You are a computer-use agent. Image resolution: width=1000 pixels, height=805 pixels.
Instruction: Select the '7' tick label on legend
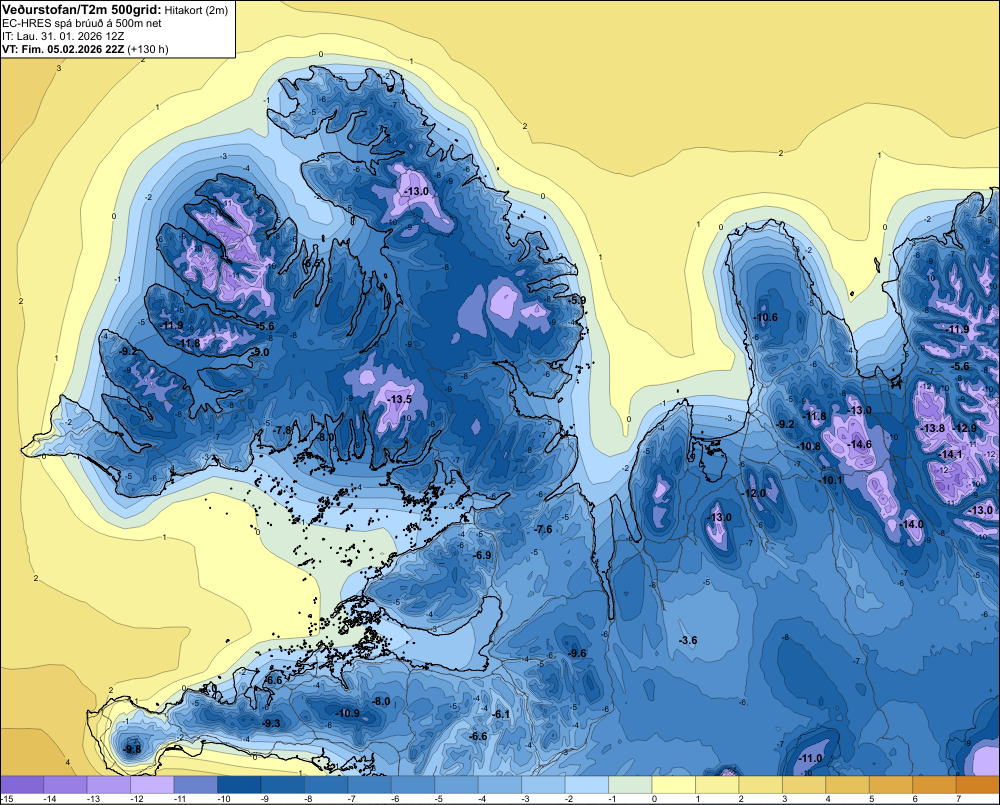[x=959, y=799]
